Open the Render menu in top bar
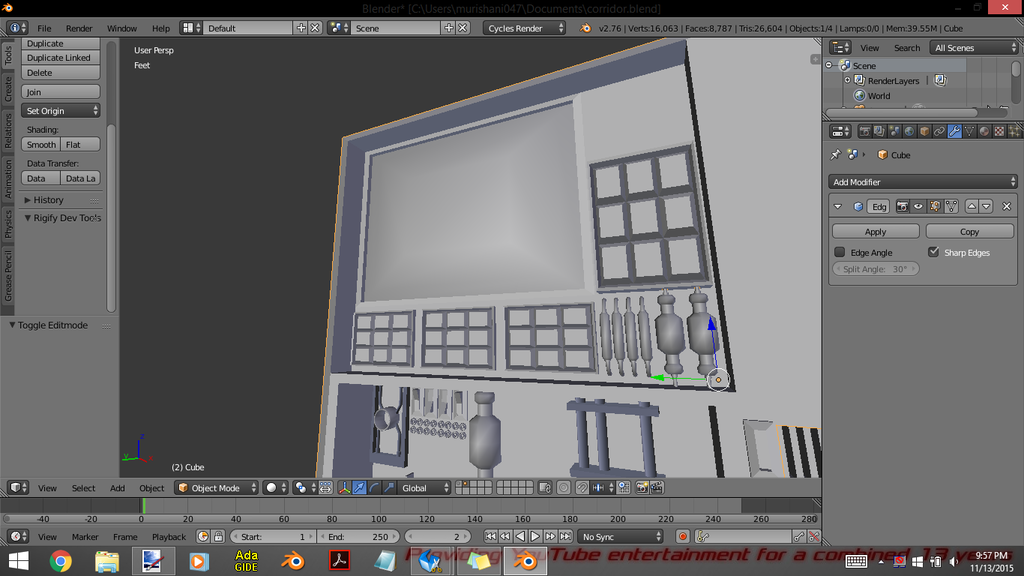This screenshot has width=1024, height=576. [79, 28]
